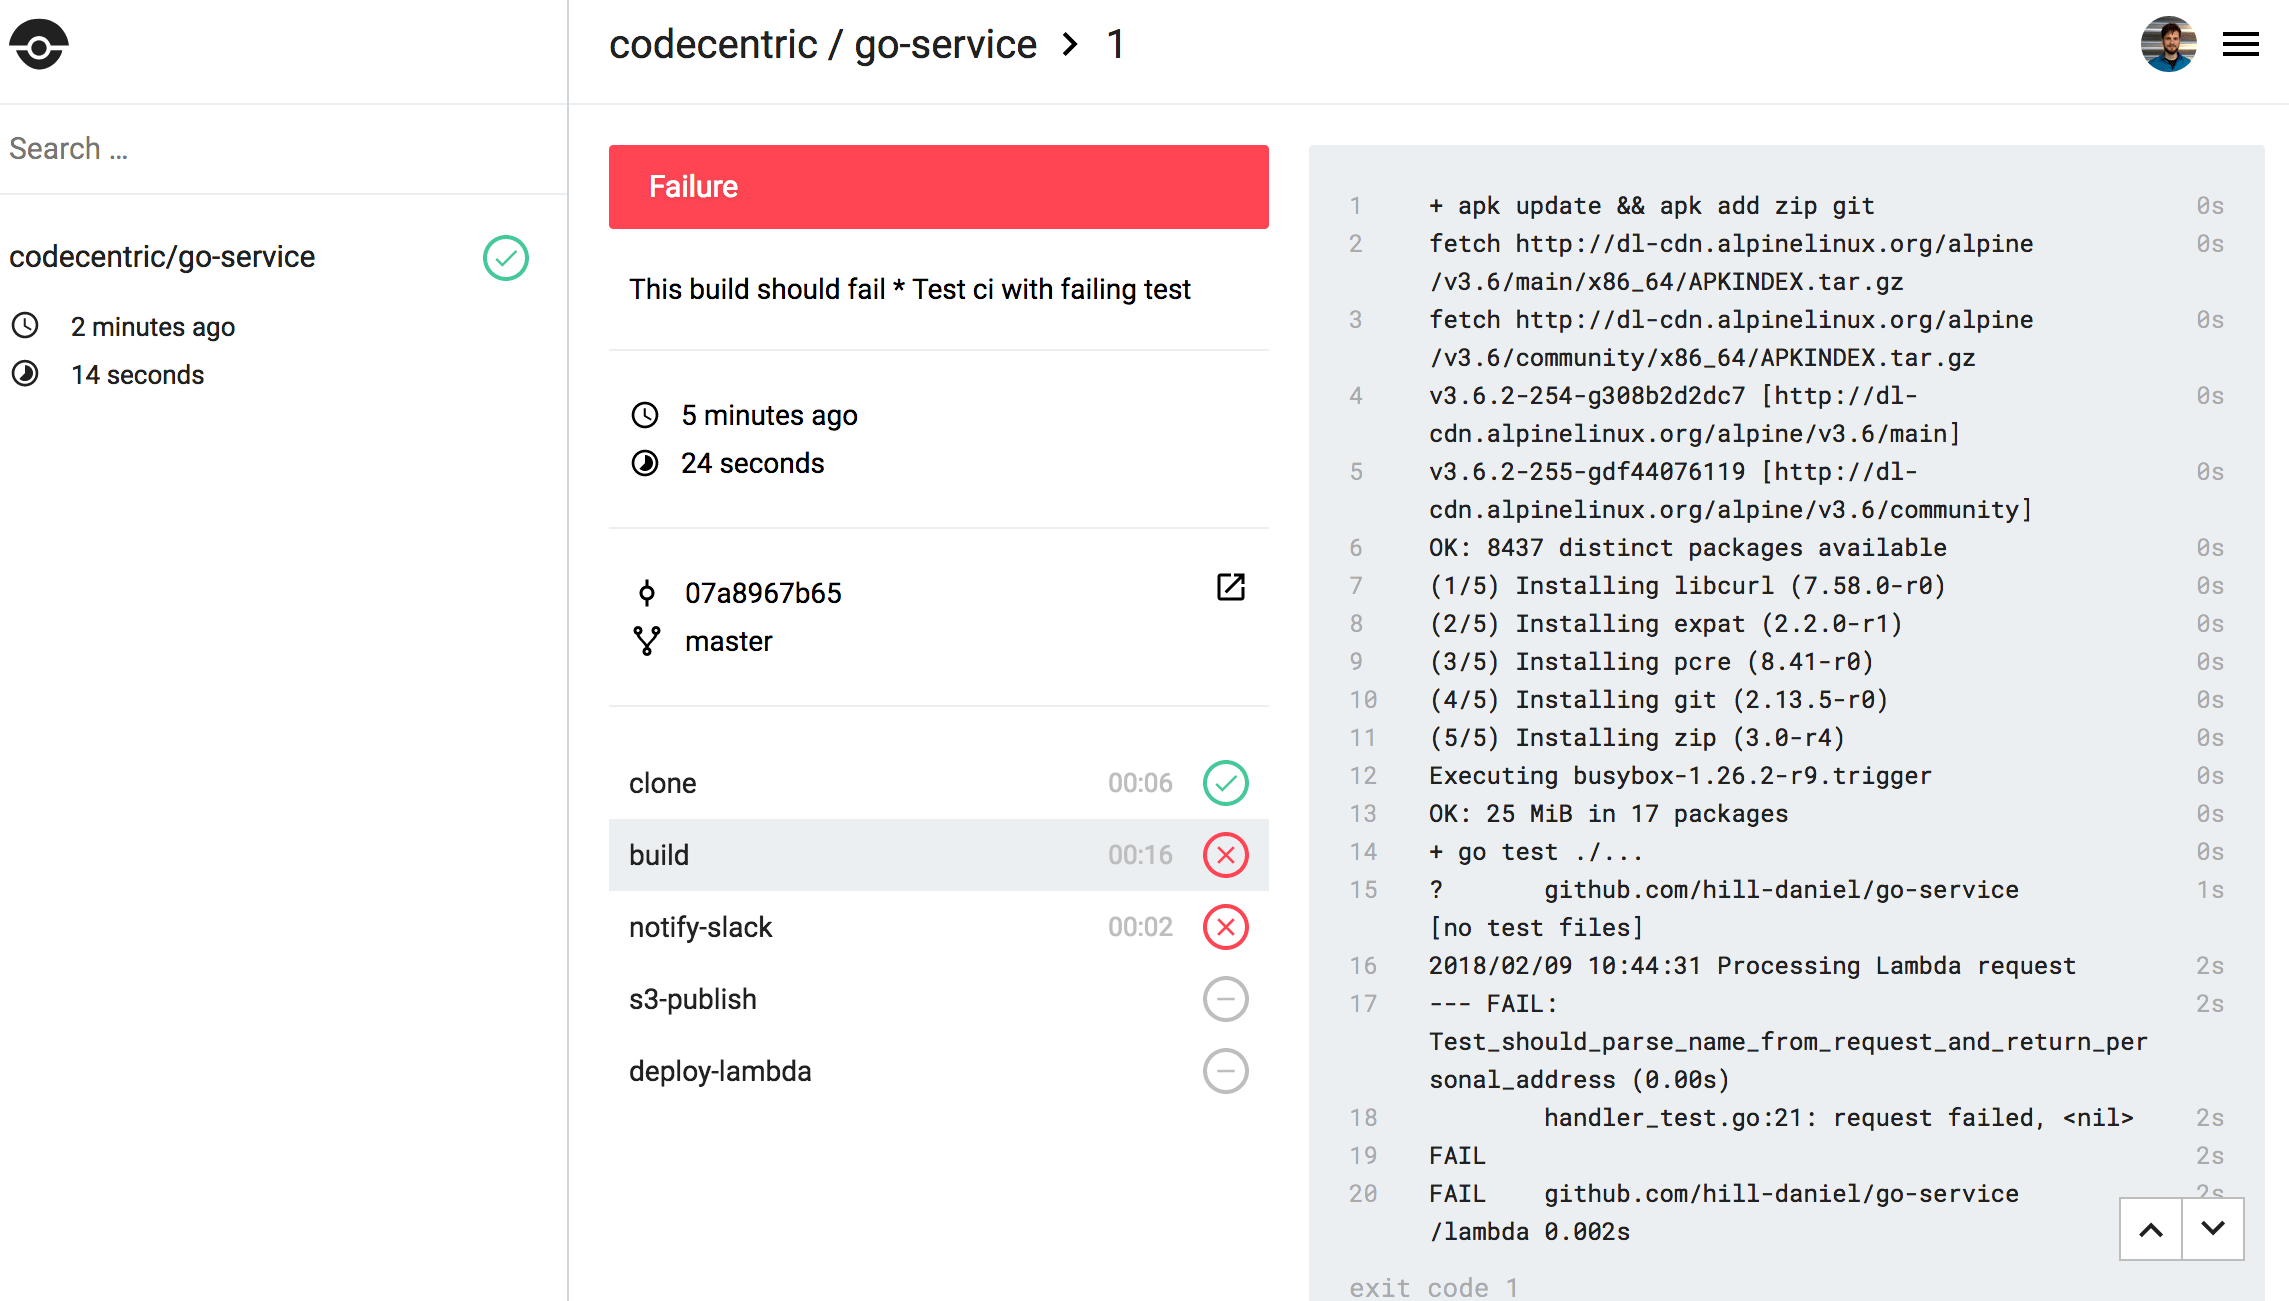
Task: Click the notify-slack failure icon
Action: pos(1225,927)
